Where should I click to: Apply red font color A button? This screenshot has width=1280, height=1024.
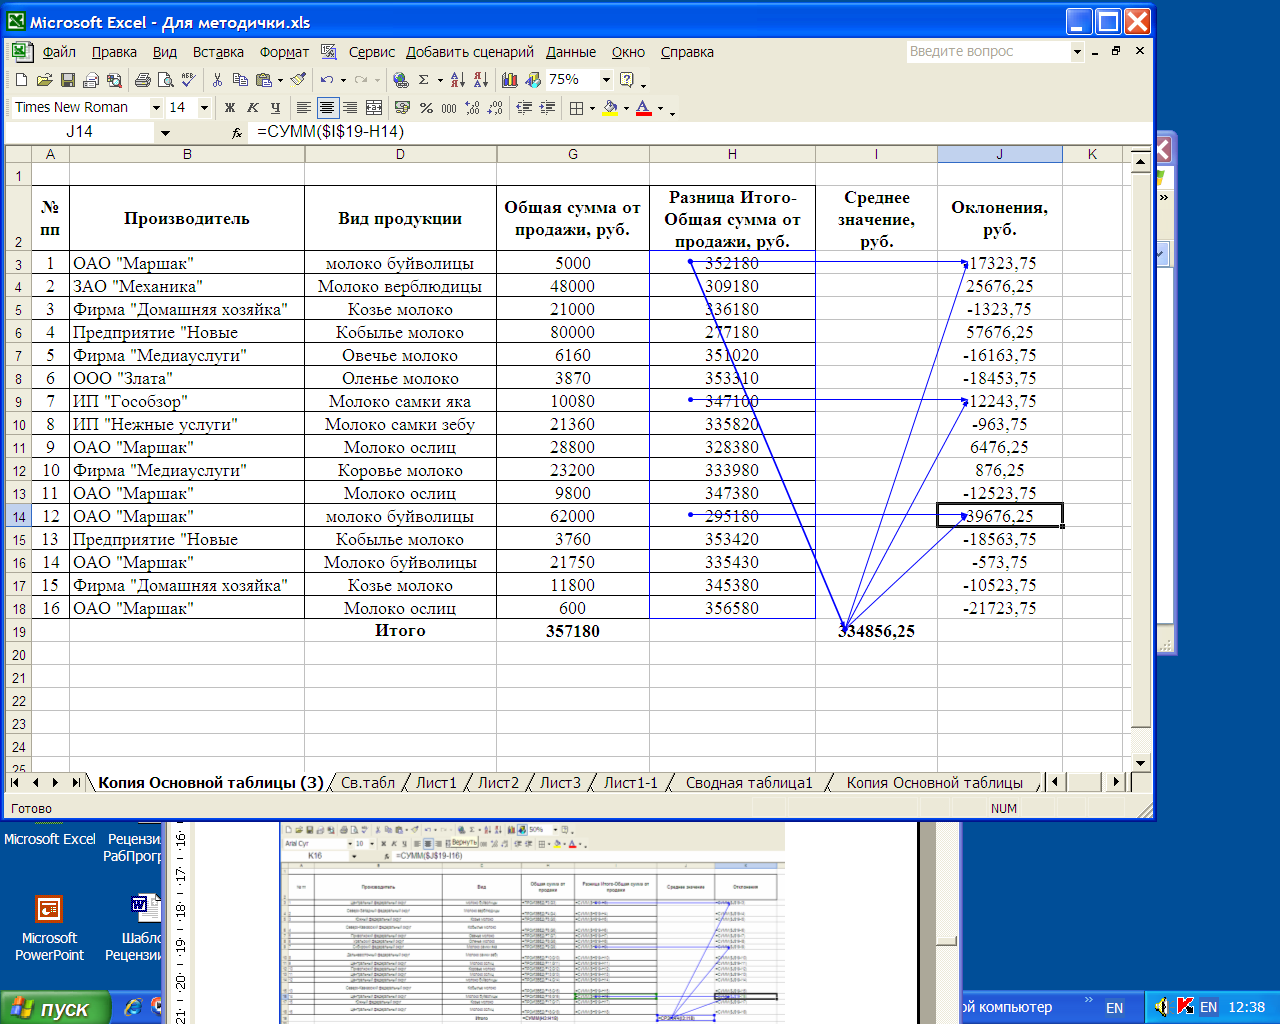(643, 107)
